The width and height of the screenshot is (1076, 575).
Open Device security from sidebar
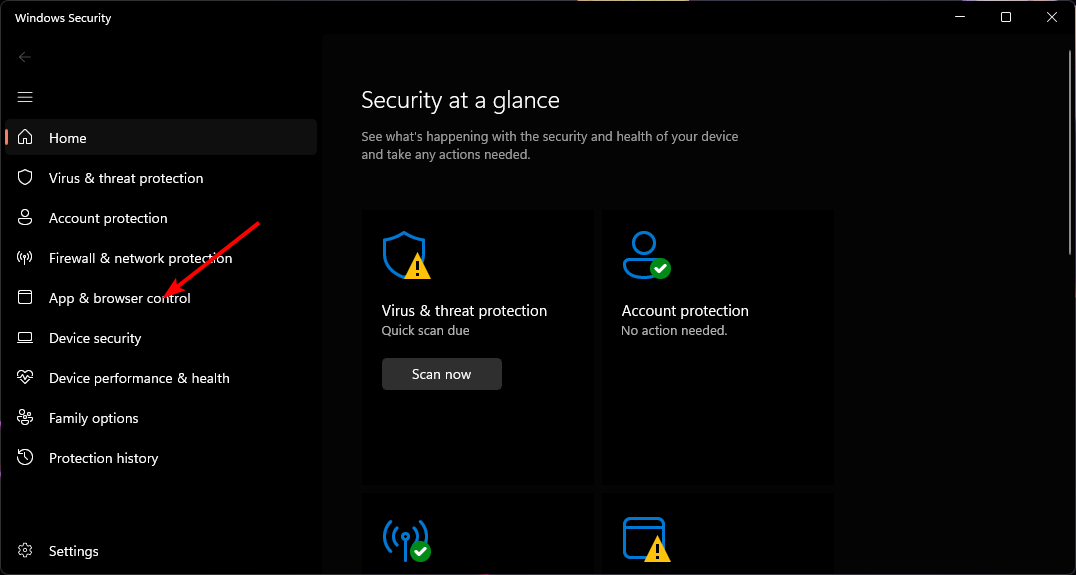(x=161, y=338)
